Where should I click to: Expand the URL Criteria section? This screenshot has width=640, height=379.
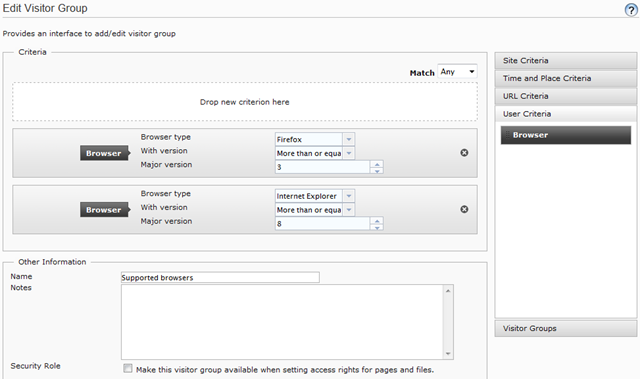(566, 96)
